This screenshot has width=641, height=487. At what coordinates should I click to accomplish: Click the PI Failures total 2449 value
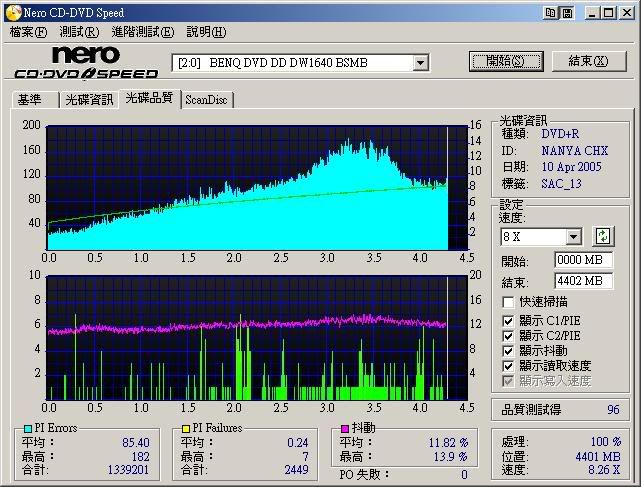296,470
